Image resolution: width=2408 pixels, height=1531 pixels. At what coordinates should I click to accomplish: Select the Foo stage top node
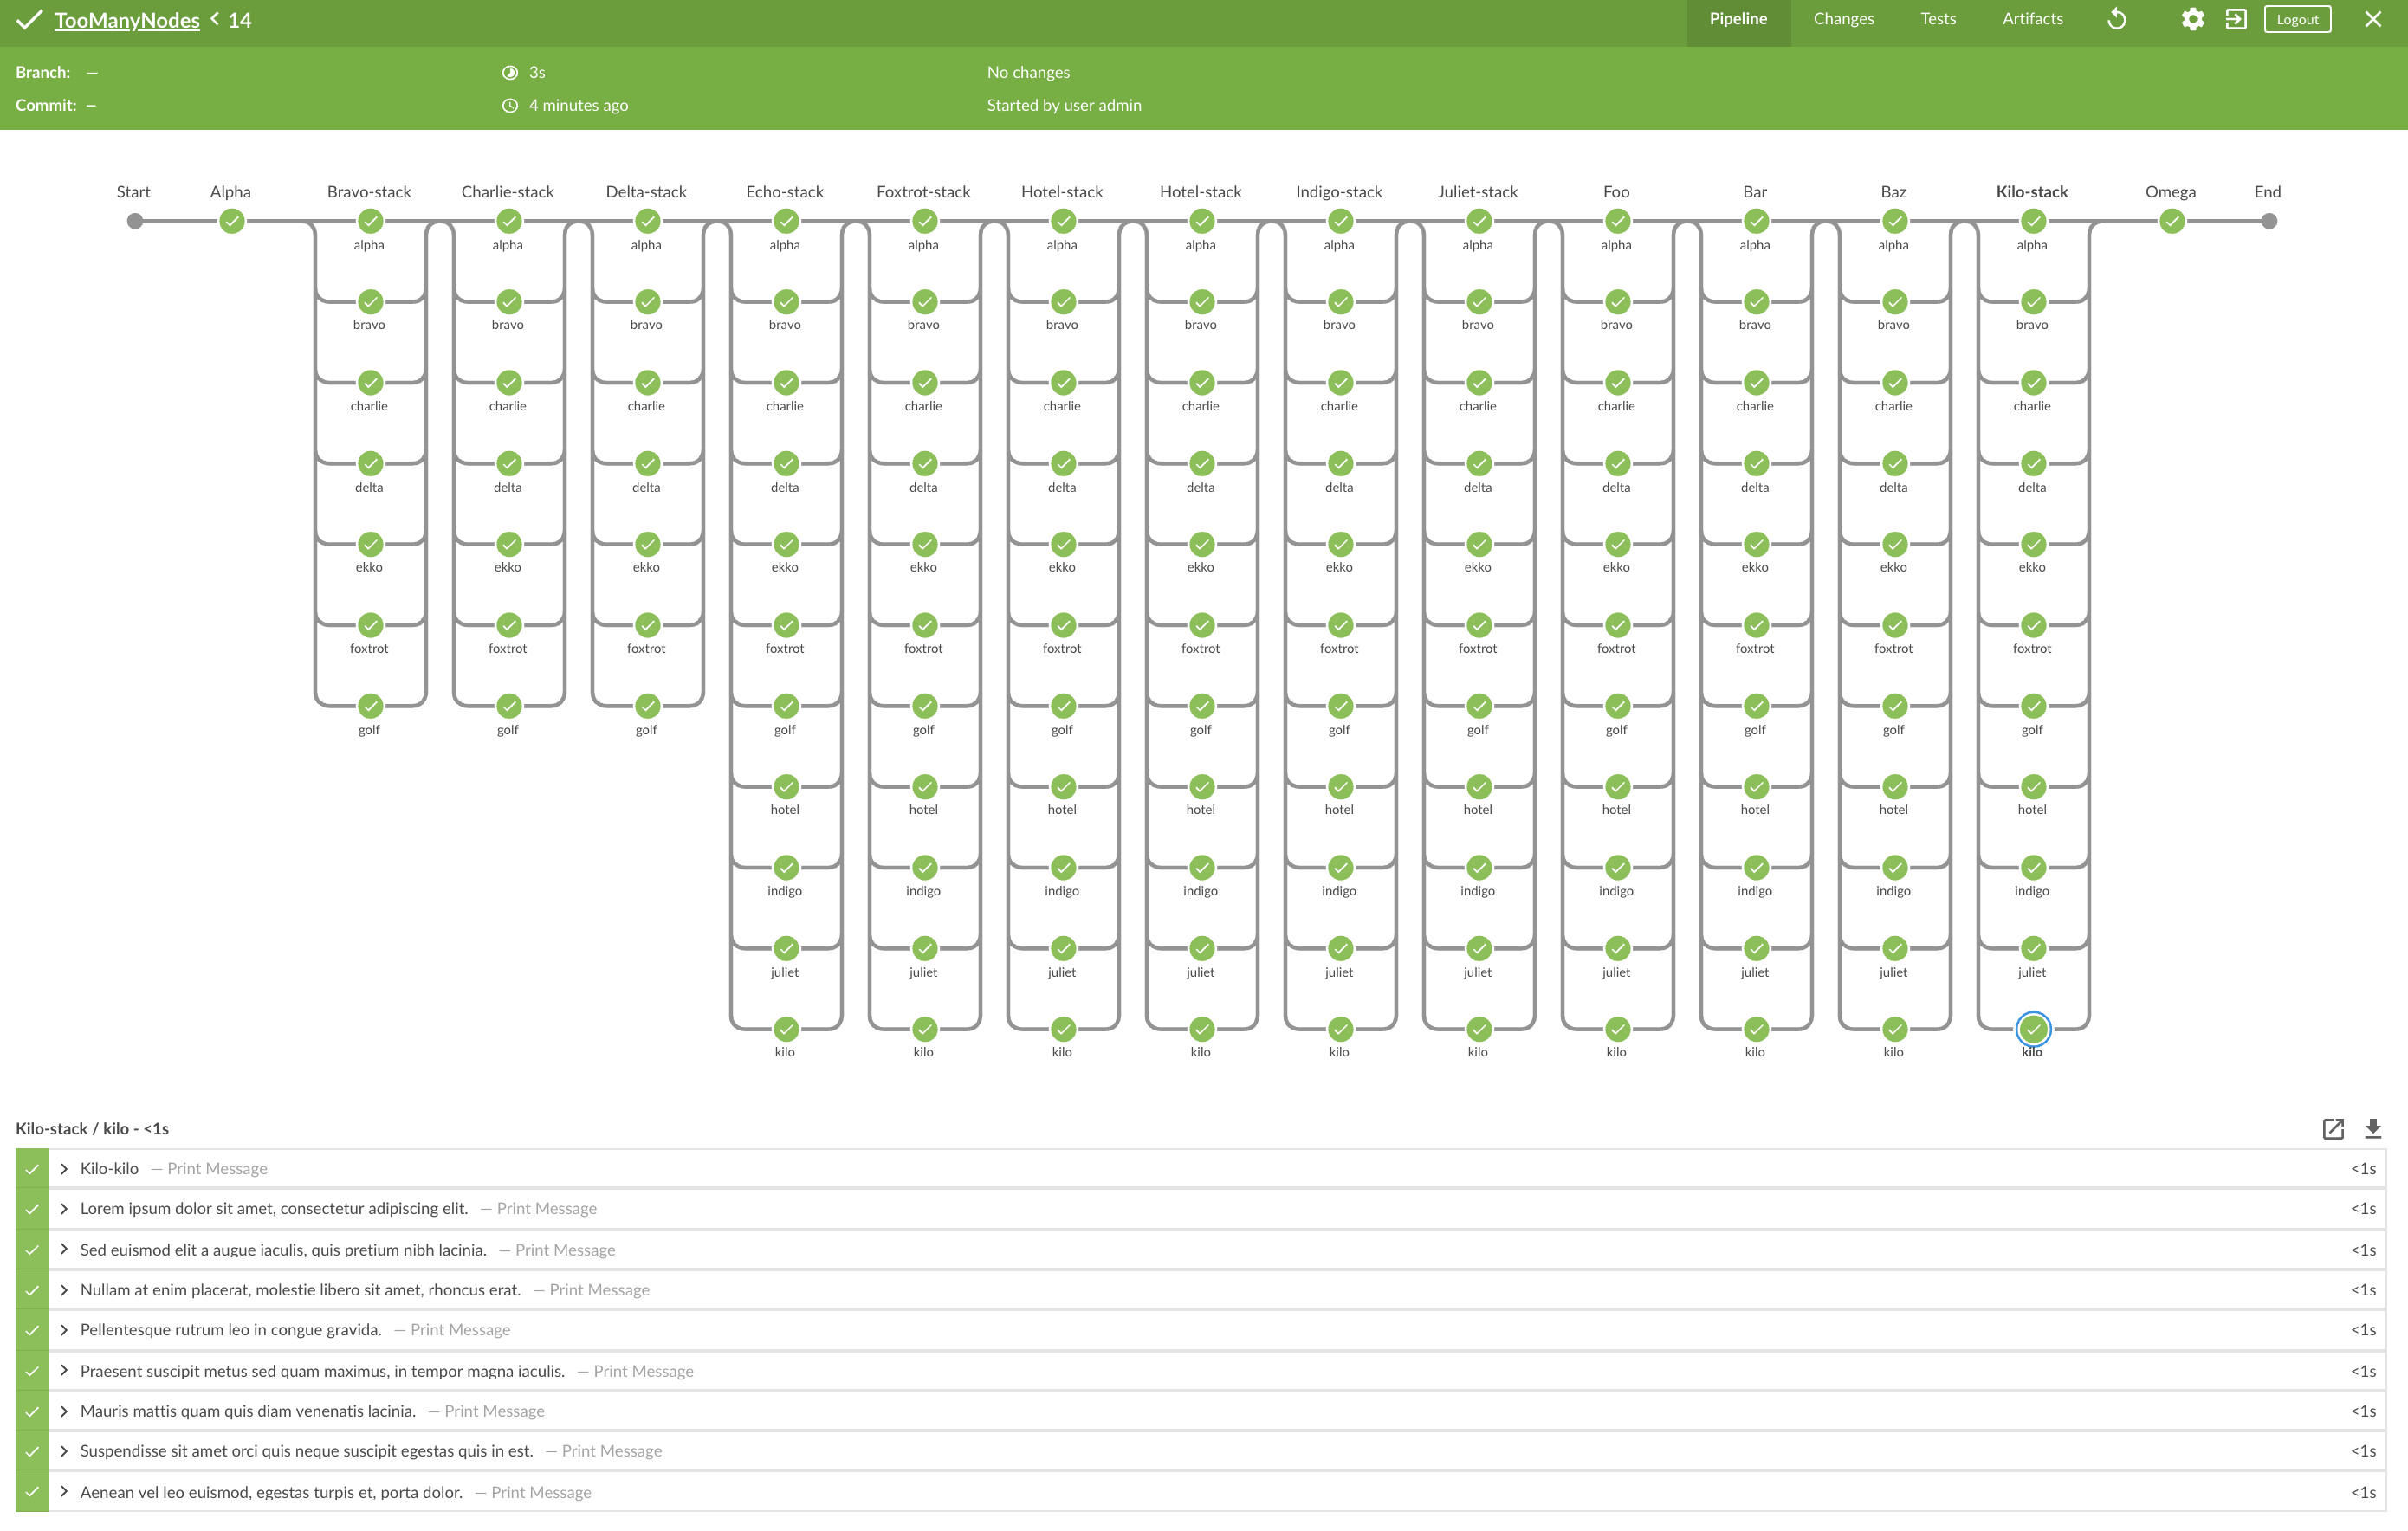(x=1617, y=221)
